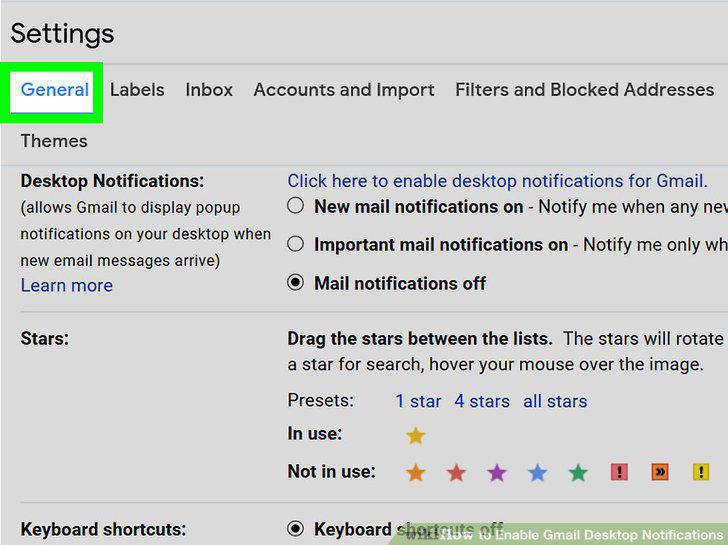Click the Presets label
728x545 pixels.
[320, 400]
